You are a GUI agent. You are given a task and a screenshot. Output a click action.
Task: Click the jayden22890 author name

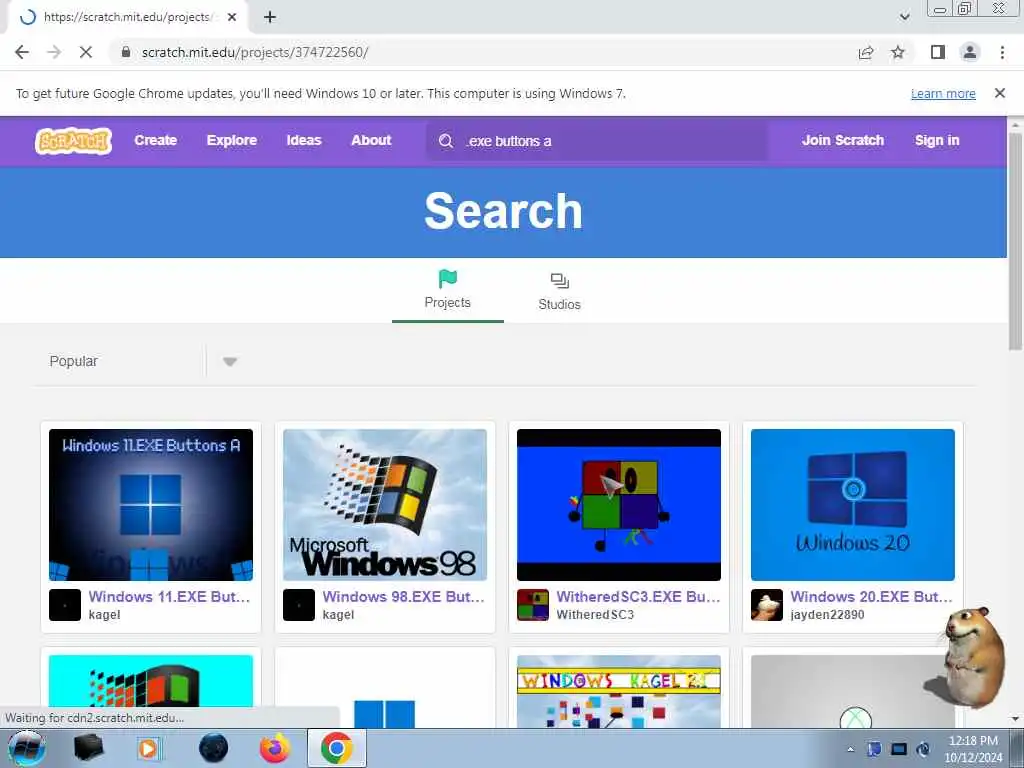(827, 615)
